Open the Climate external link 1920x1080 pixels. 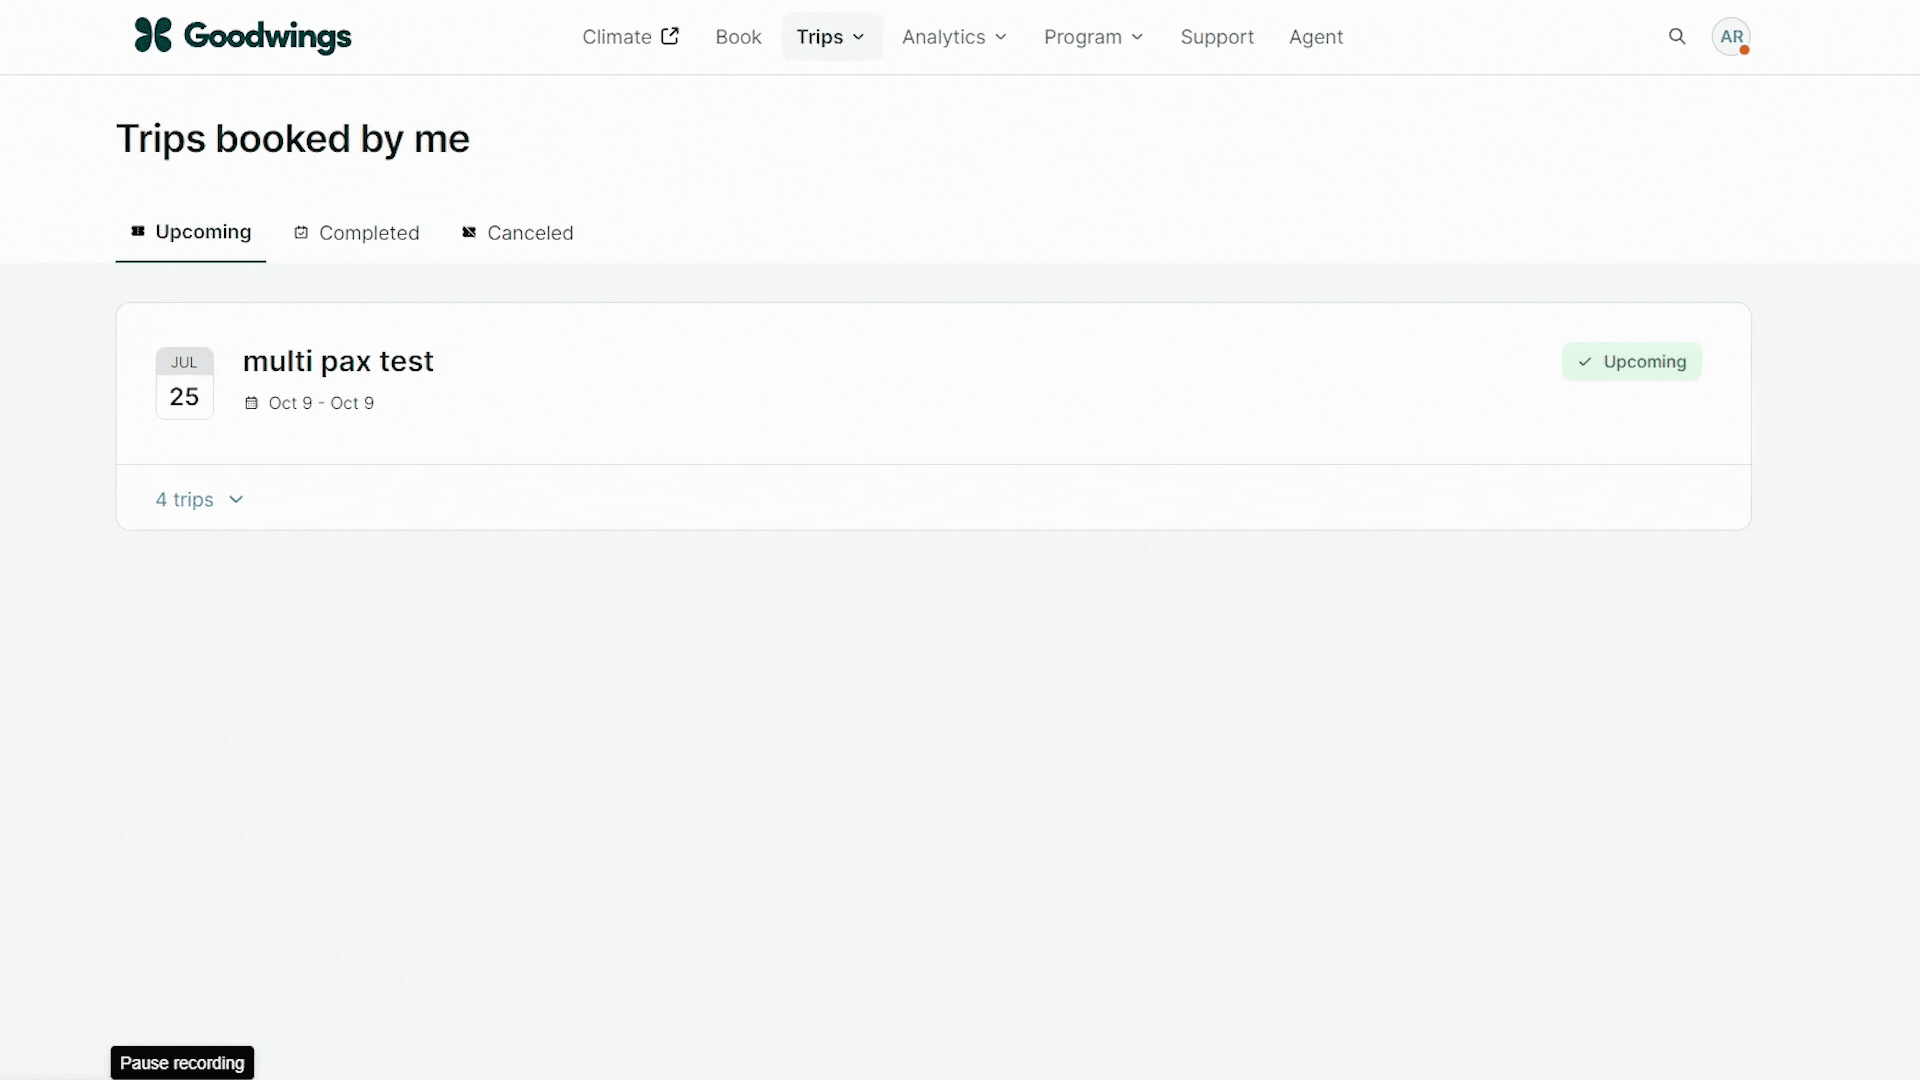[x=630, y=36]
